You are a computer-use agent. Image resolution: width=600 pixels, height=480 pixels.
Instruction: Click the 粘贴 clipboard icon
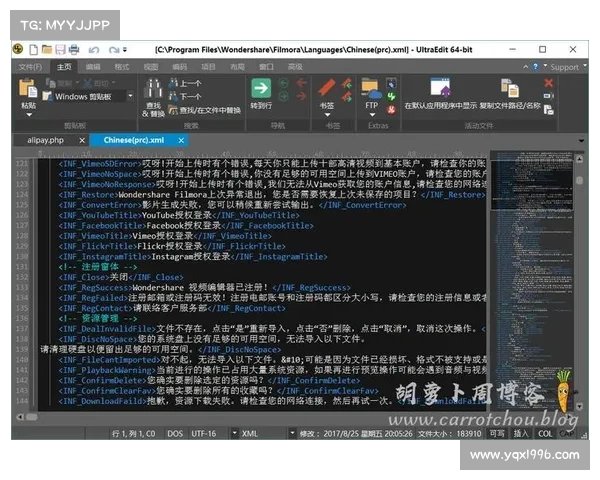pos(28,88)
